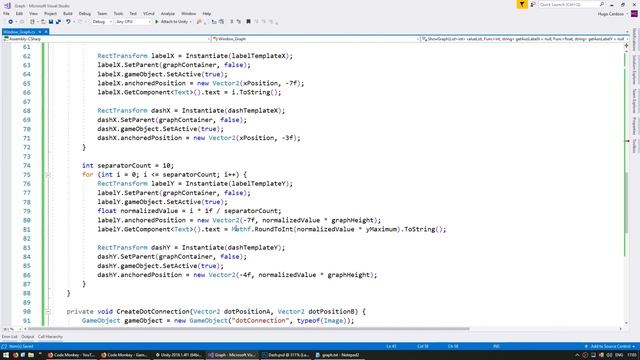Open the ShowGraph member navigation dropdown
This screenshot has width=640, height=360.
click(x=524, y=39)
